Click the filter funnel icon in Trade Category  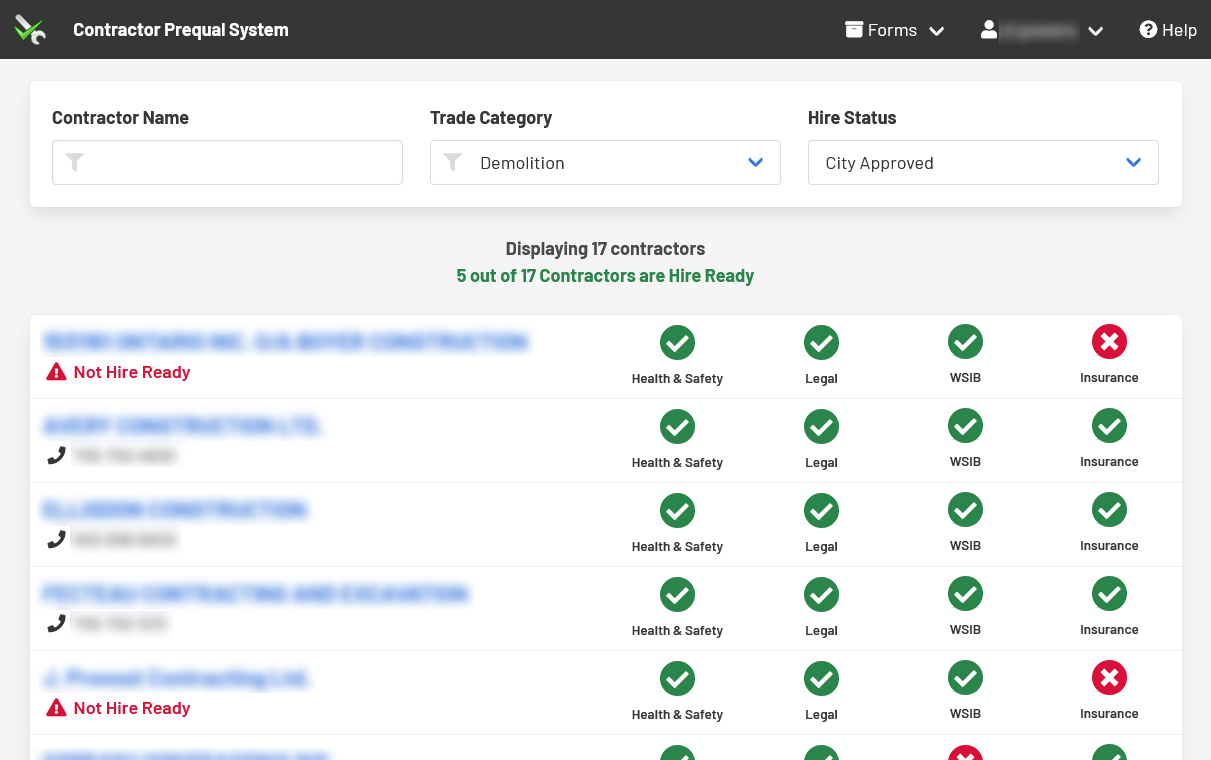453,163
